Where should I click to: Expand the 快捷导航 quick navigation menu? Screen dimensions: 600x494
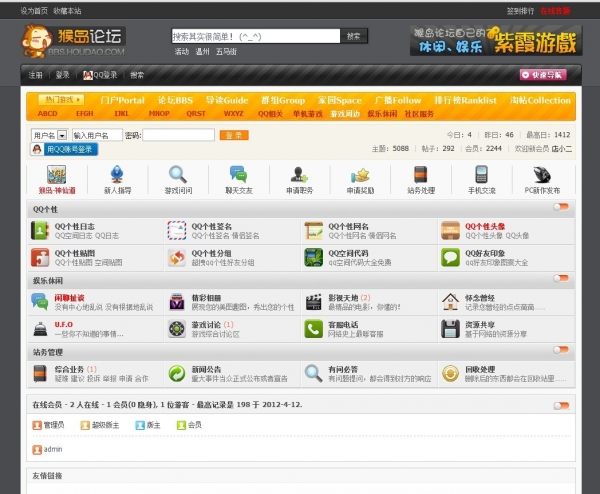coord(543,74)
